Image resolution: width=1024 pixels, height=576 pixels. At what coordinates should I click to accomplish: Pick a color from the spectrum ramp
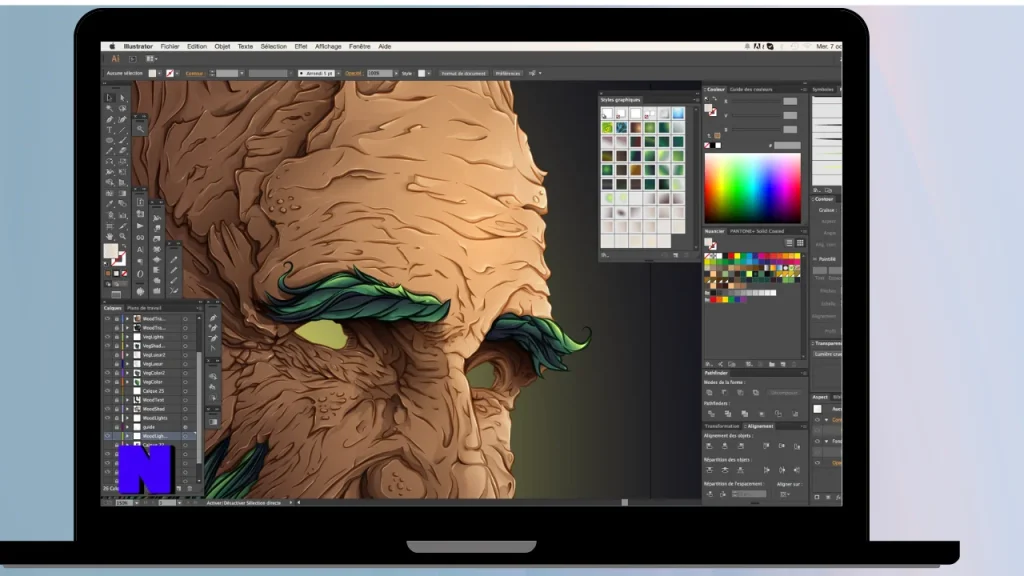[752, 188]
